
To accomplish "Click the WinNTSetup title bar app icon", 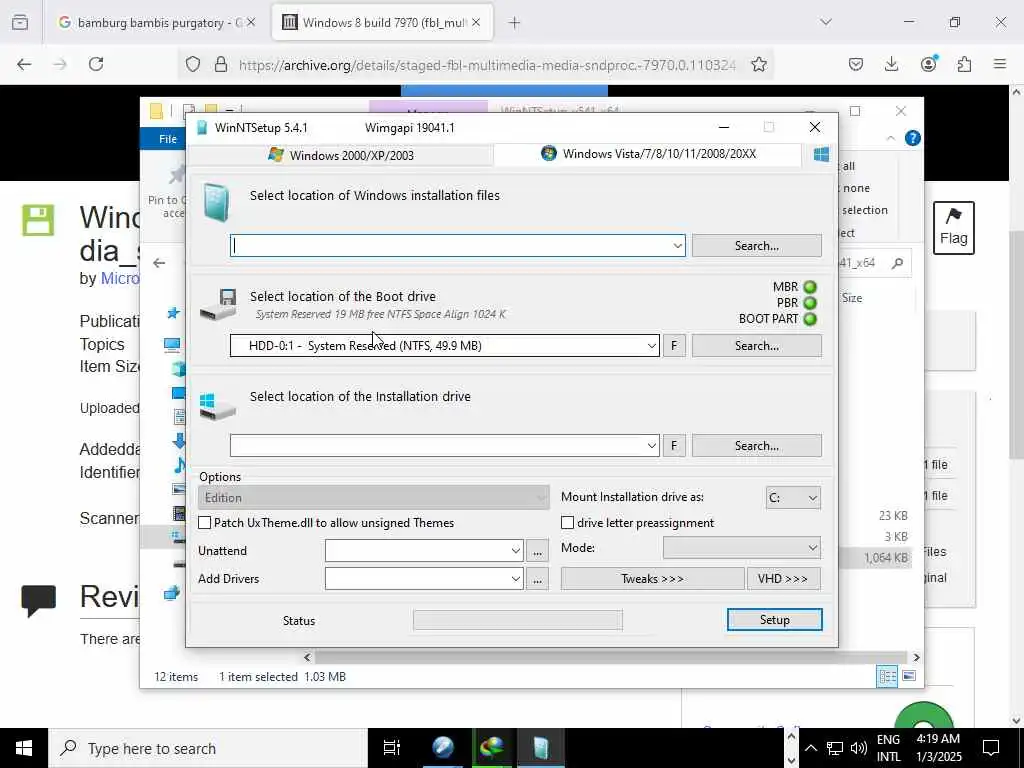I will [x=202, y=127].
